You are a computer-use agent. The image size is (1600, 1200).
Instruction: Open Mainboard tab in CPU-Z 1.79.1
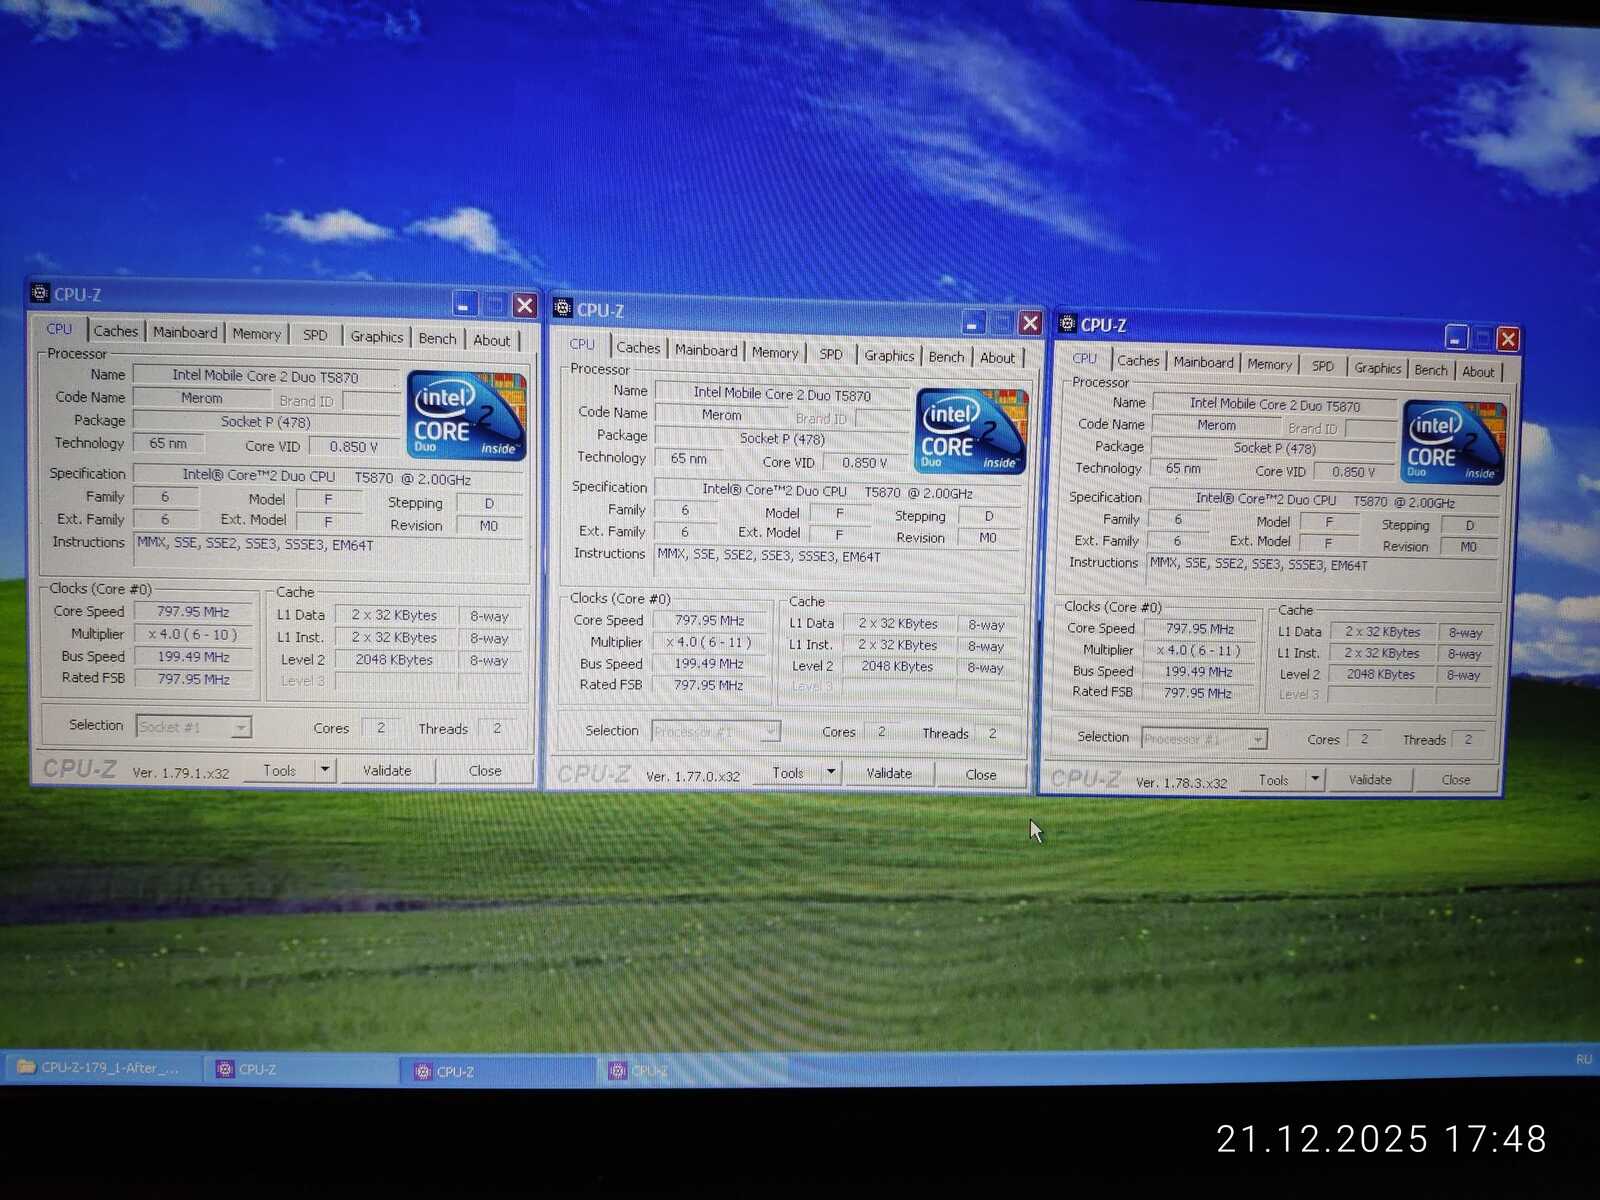coord(185,332)
